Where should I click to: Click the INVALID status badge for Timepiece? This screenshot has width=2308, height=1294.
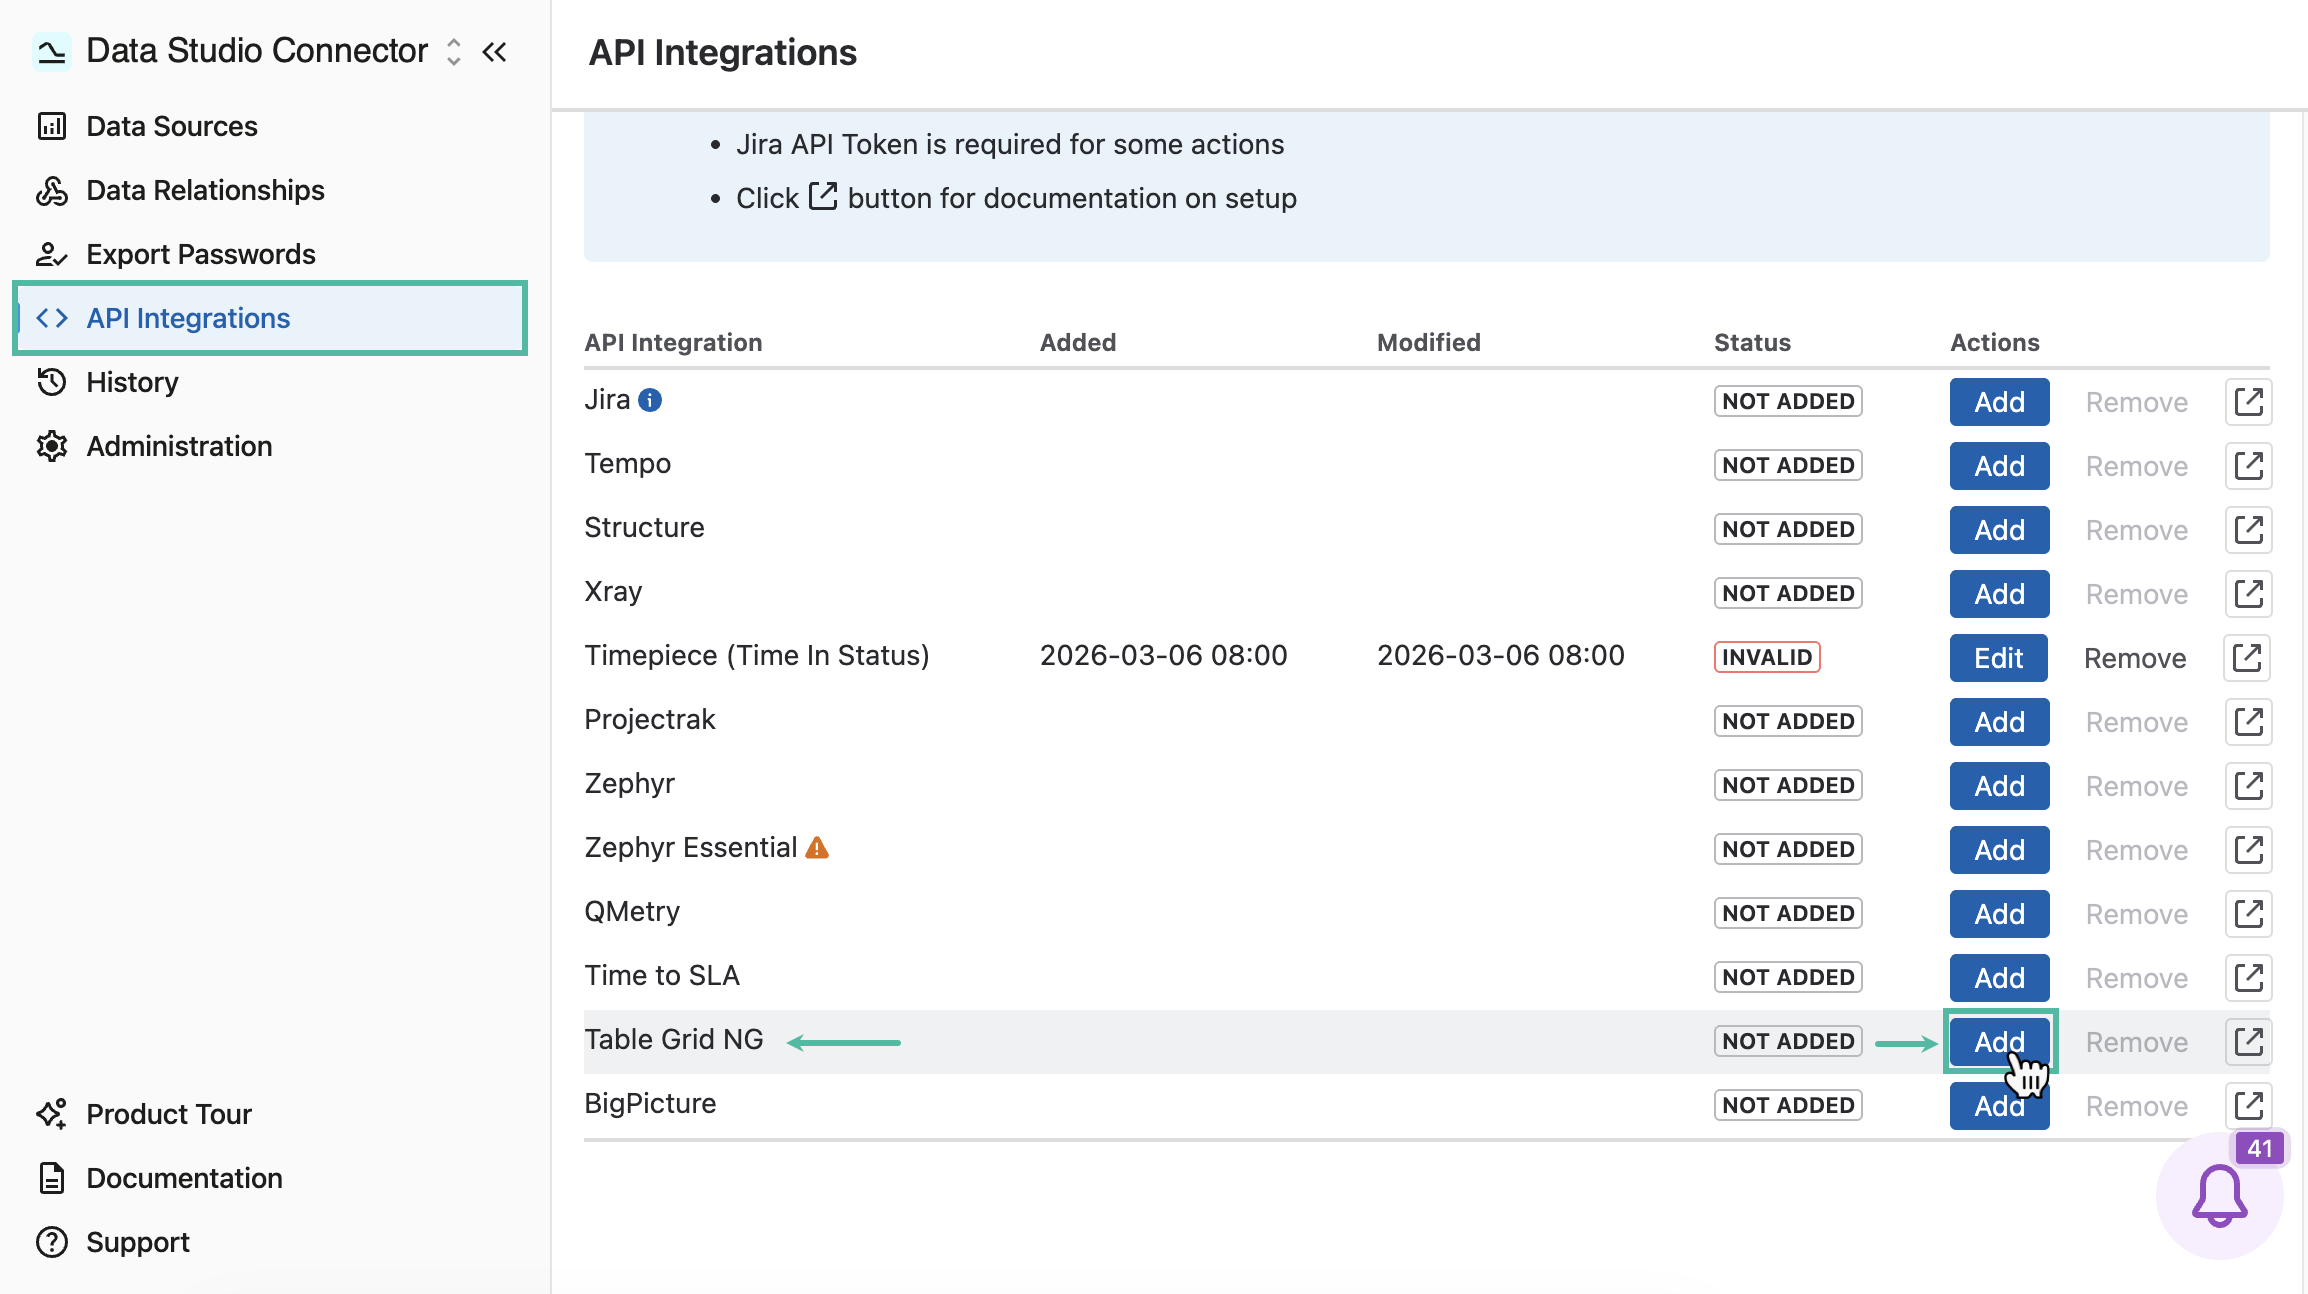coord(1767,657)
